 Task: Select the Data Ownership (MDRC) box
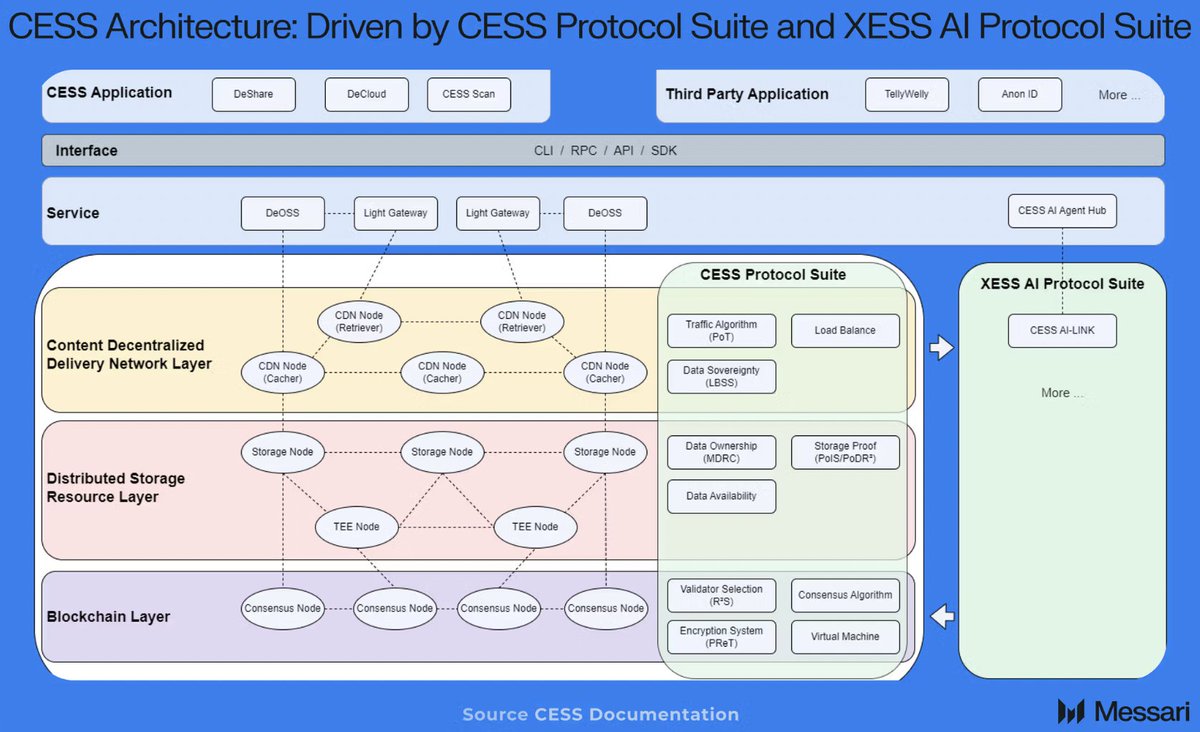(721, 452)
